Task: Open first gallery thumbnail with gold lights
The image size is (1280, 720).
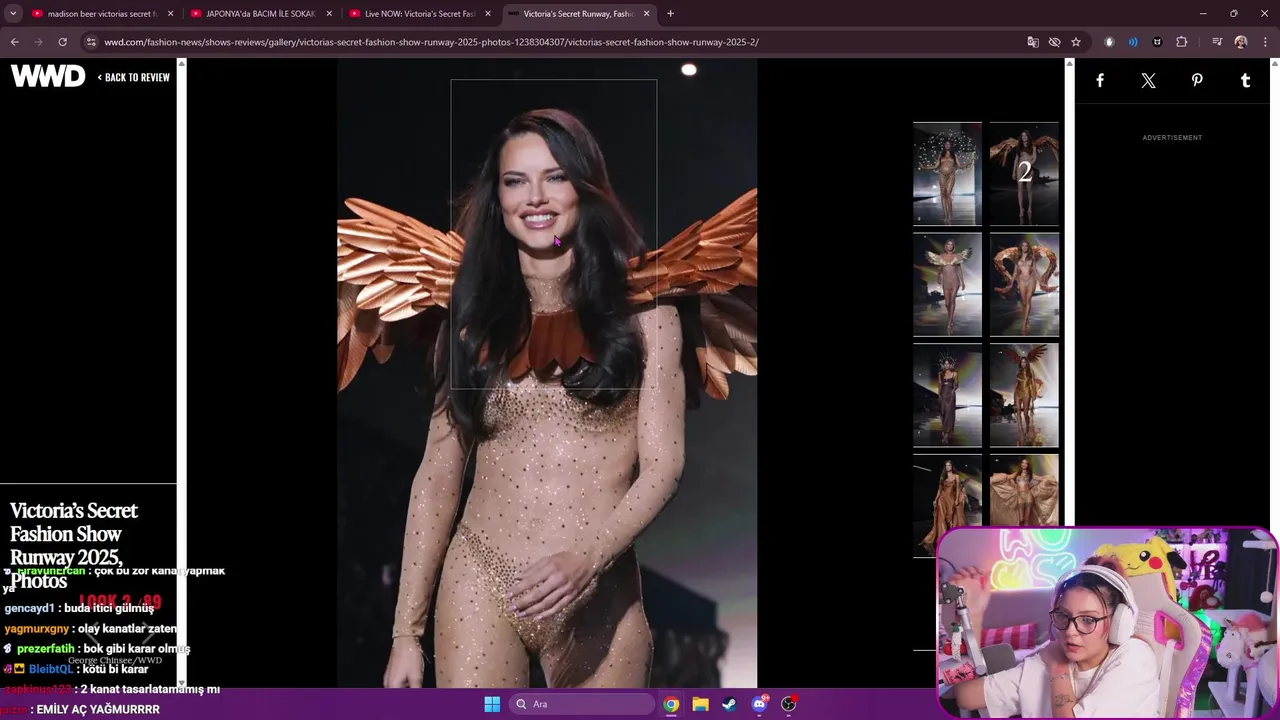Action: [947, 174]
